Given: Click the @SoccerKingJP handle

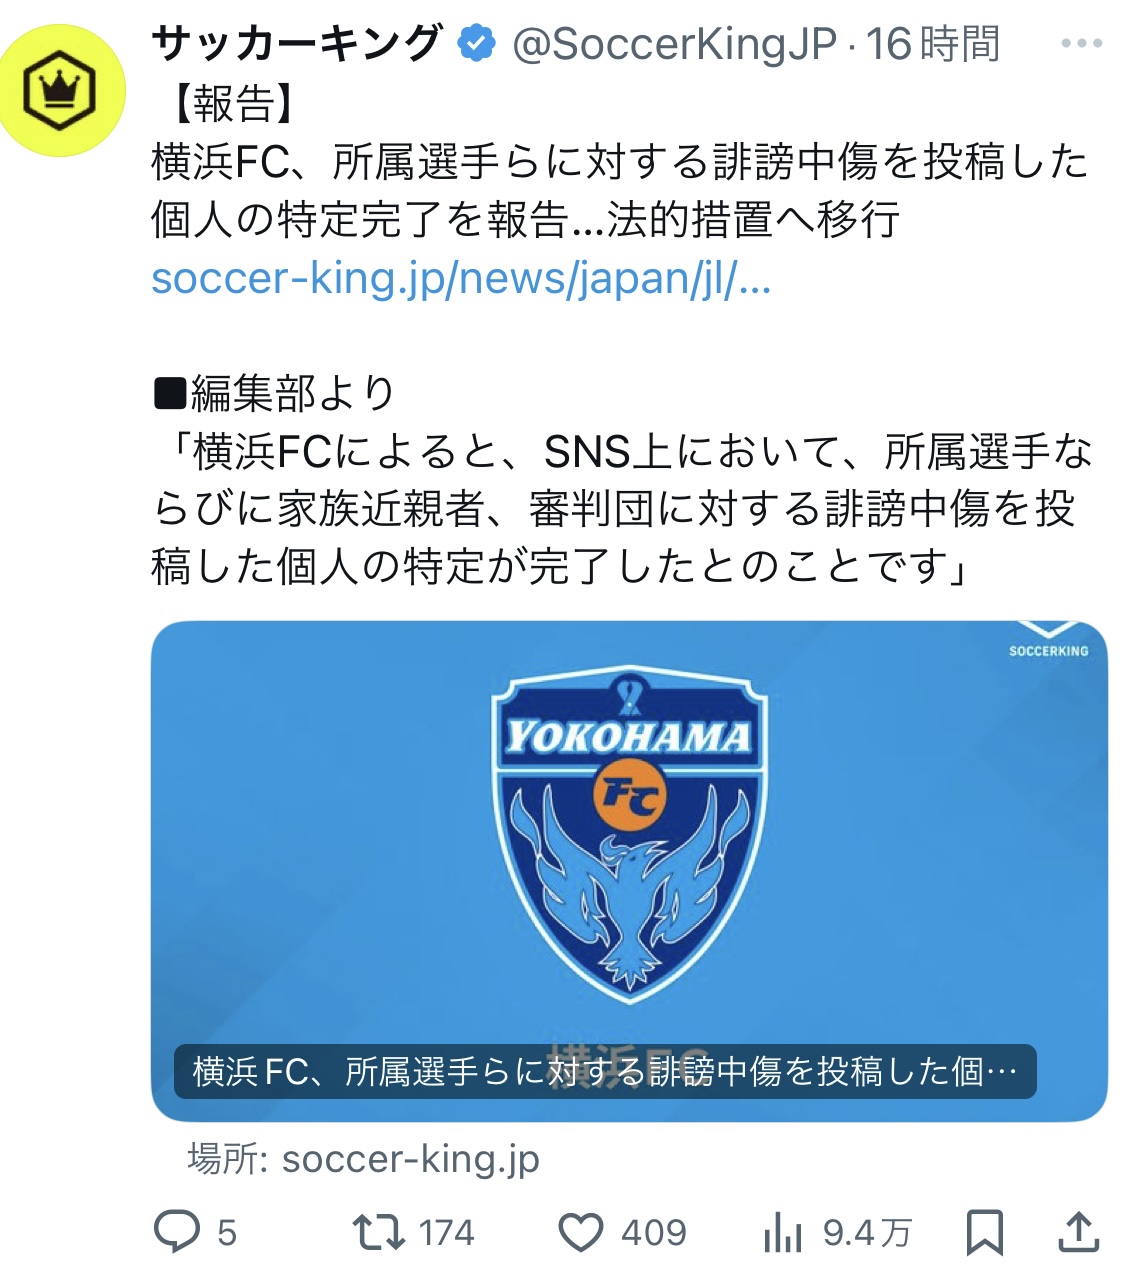Looking at the screenshot, I should pyautogui.click(x=674, y=44).
